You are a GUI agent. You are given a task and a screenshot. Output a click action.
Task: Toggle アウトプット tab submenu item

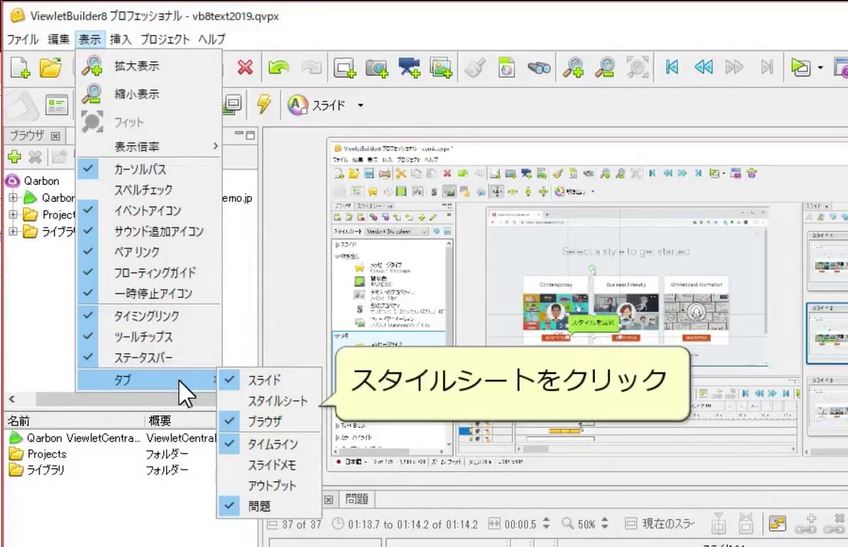[x=269, y=485]
